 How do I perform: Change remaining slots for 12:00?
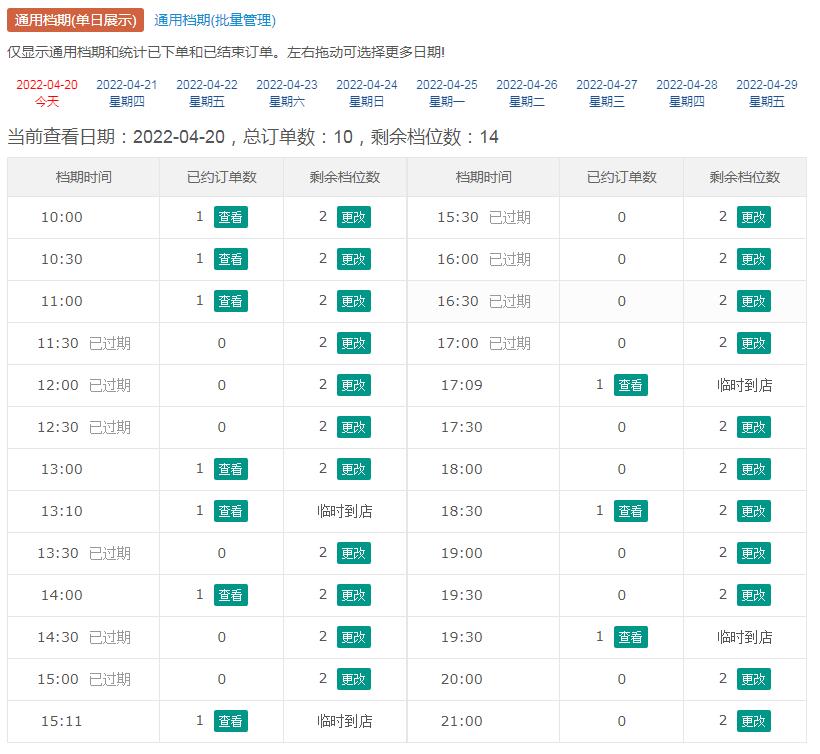[x=353, y=385]
